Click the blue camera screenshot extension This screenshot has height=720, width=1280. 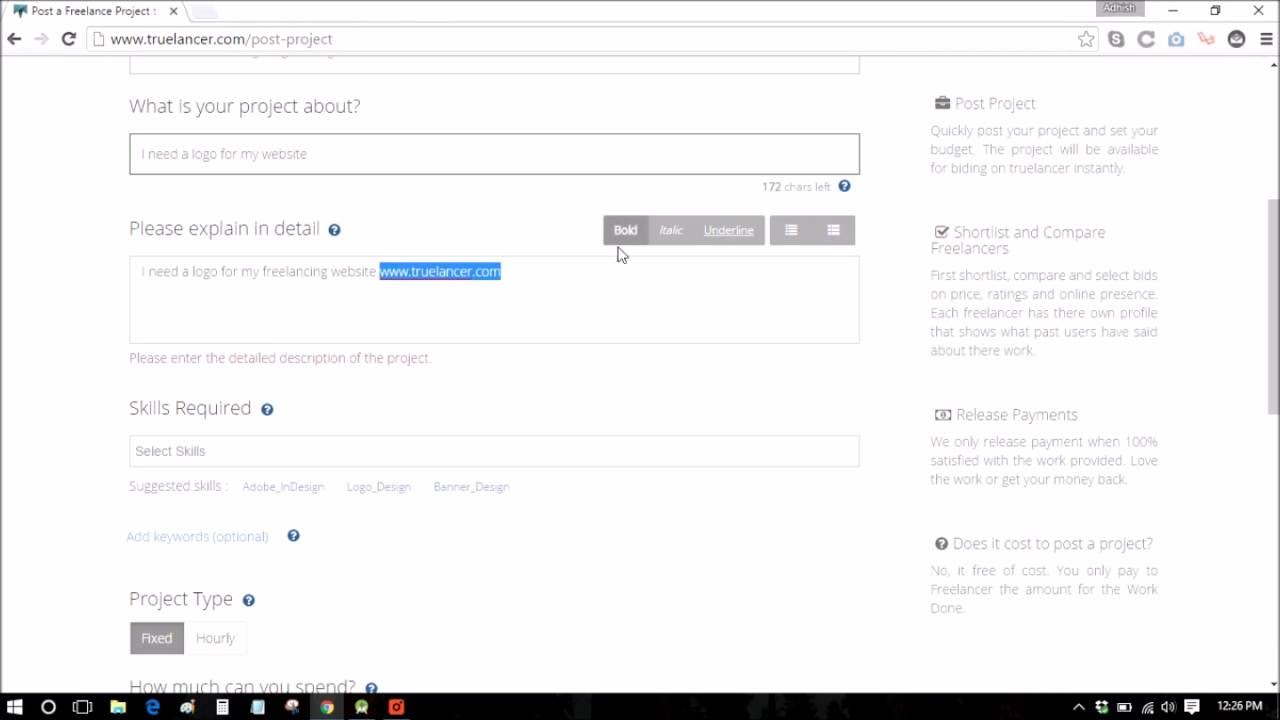pos(1176,39)
